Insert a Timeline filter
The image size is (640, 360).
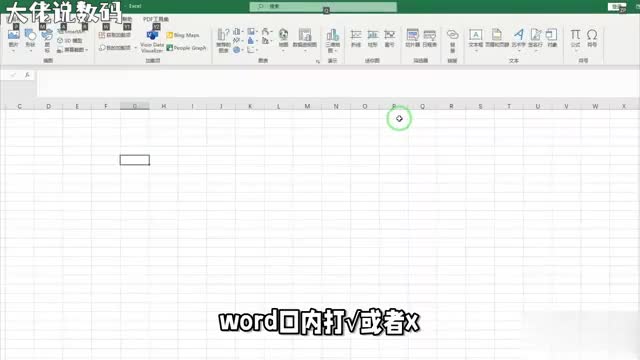click(x=429, y=38)
